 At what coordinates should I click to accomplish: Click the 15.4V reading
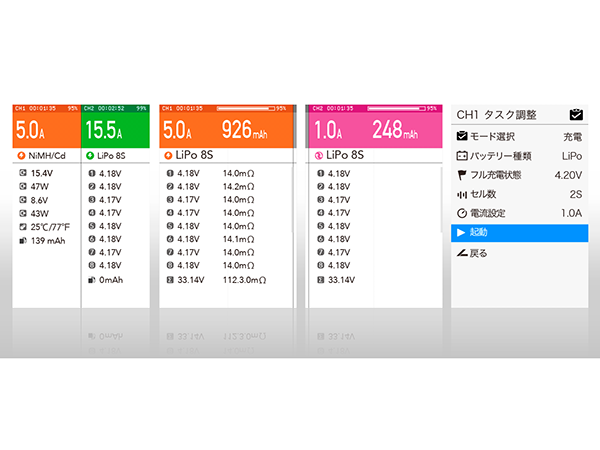point(42,173)
